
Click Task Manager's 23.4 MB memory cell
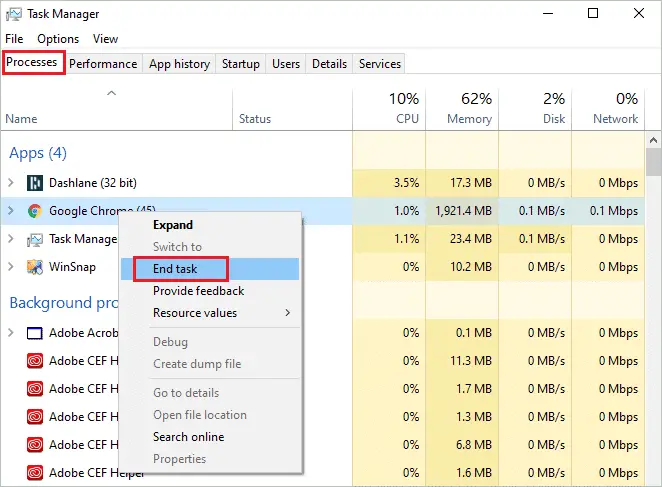point(462,239)
